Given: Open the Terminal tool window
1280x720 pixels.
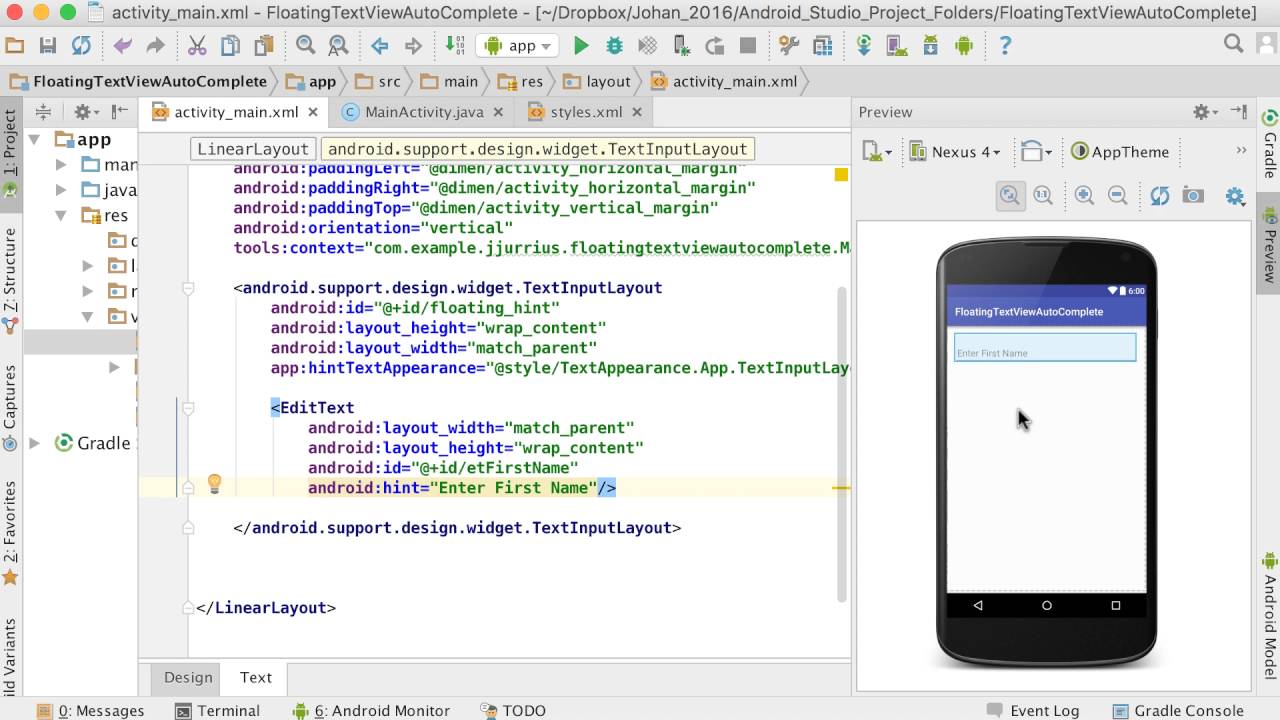Looking at the screenshot, I should [x=217, y=710].
